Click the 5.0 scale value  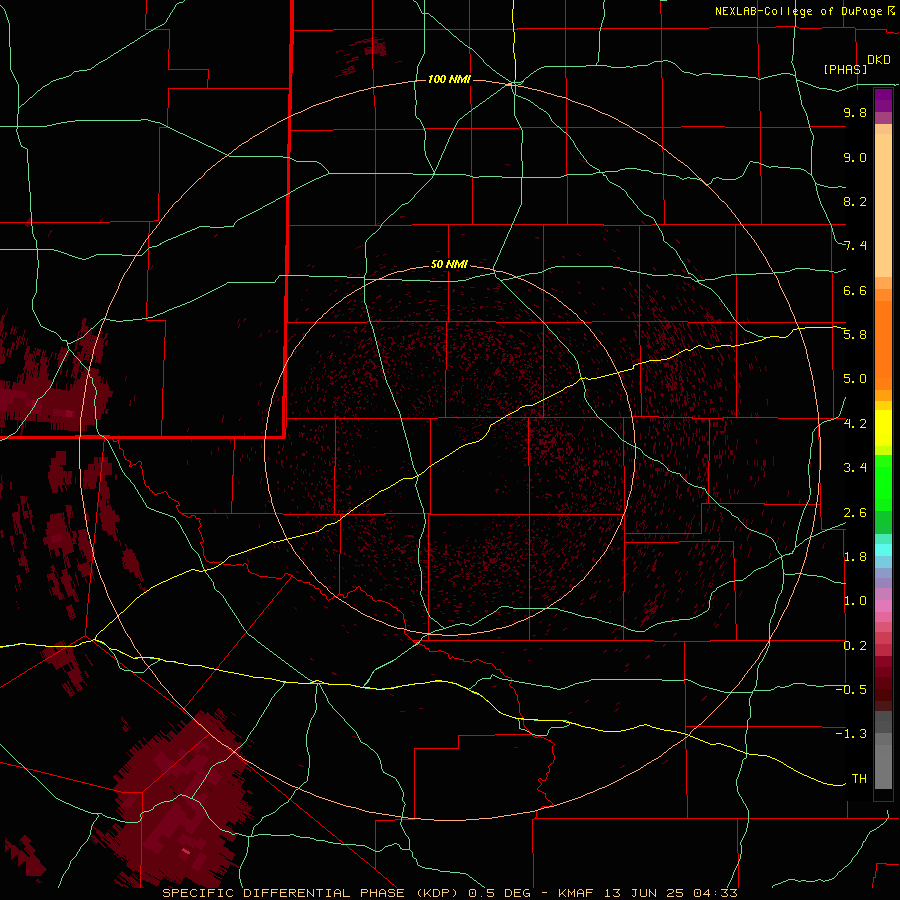tap(855, 379)
